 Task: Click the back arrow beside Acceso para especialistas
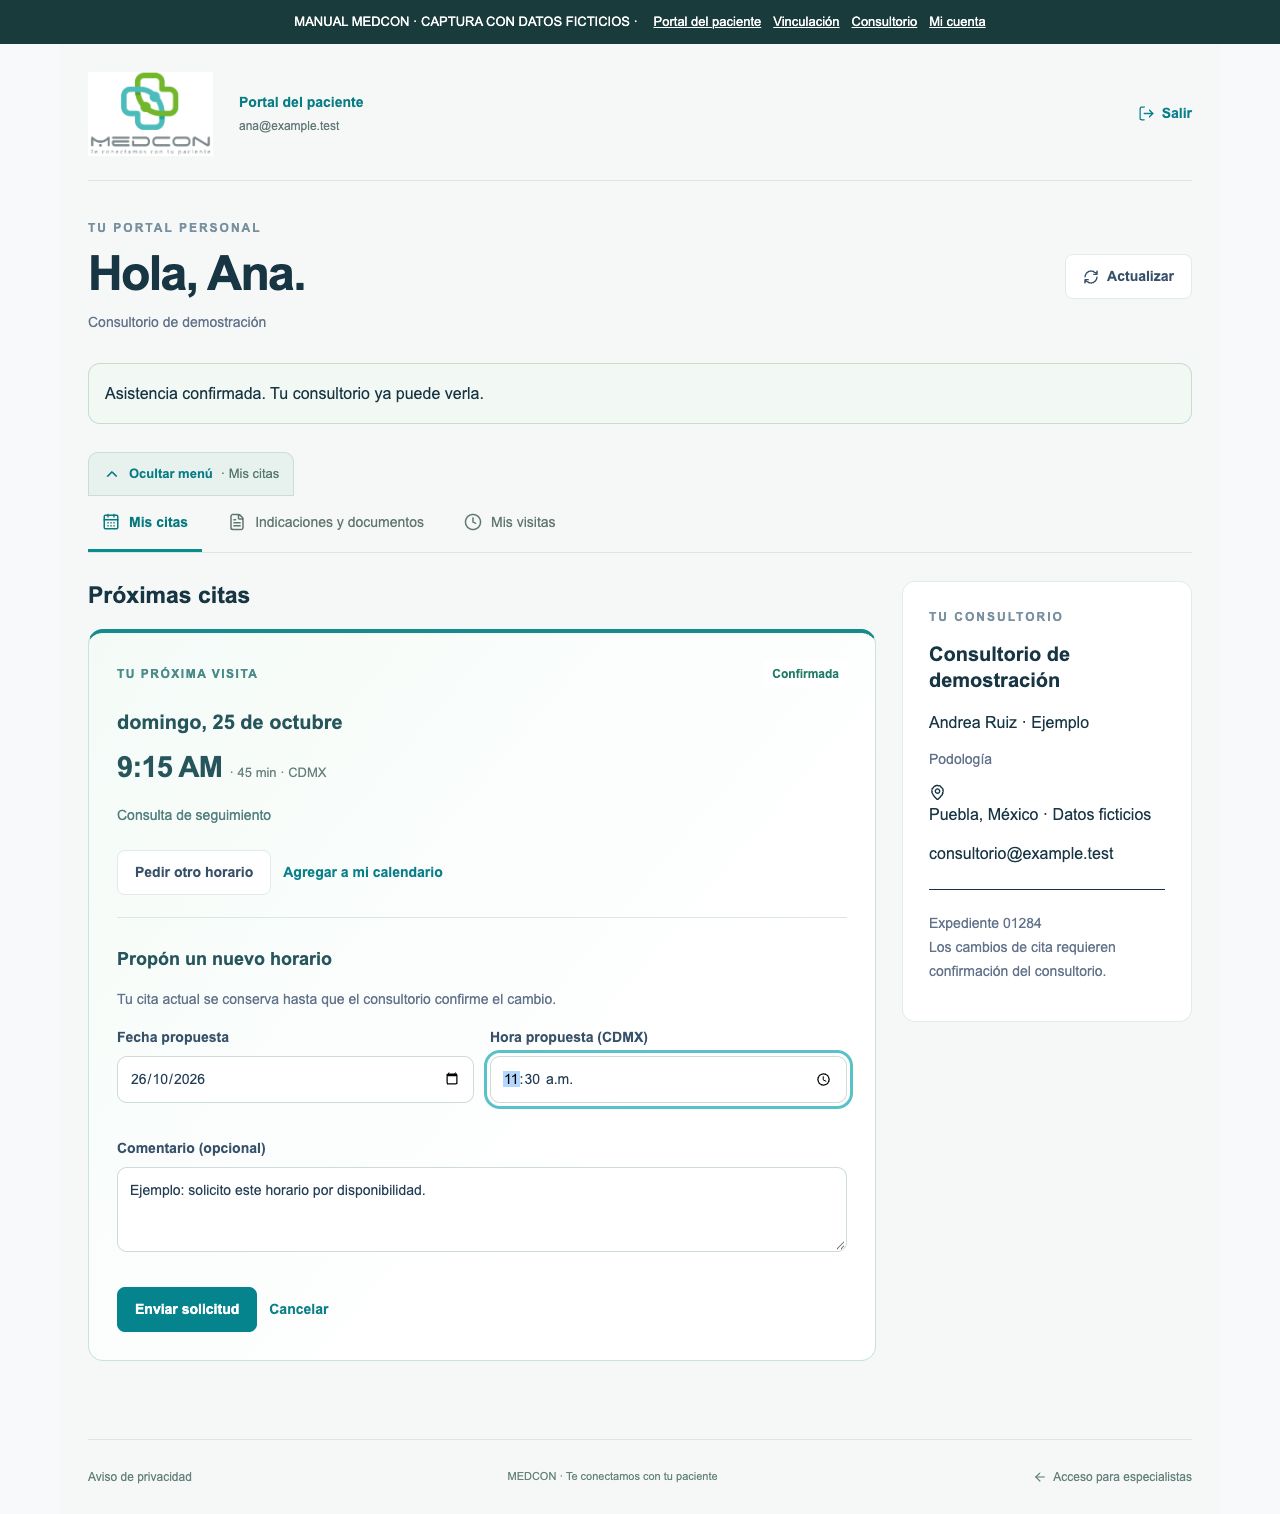(1040, 1477)
